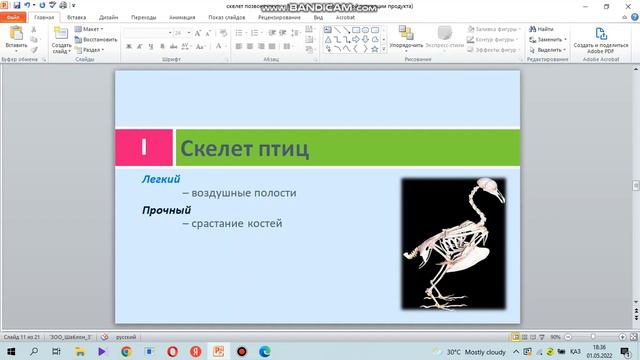
Task: Click the numbered list button
Action: [254, 33]
